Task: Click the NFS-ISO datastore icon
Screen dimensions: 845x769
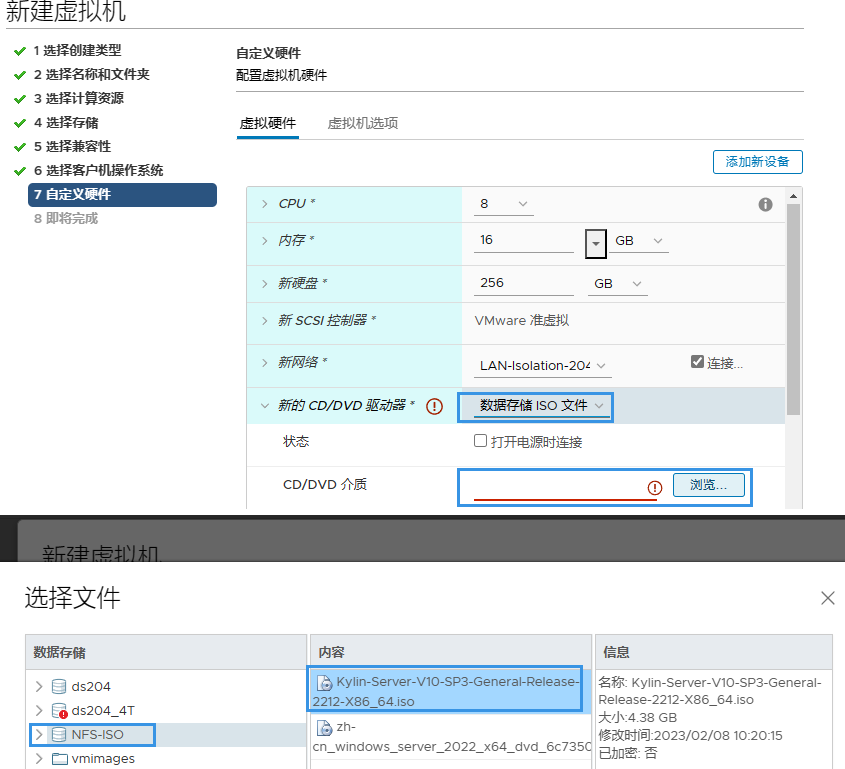Action: [x=59, y=735]
